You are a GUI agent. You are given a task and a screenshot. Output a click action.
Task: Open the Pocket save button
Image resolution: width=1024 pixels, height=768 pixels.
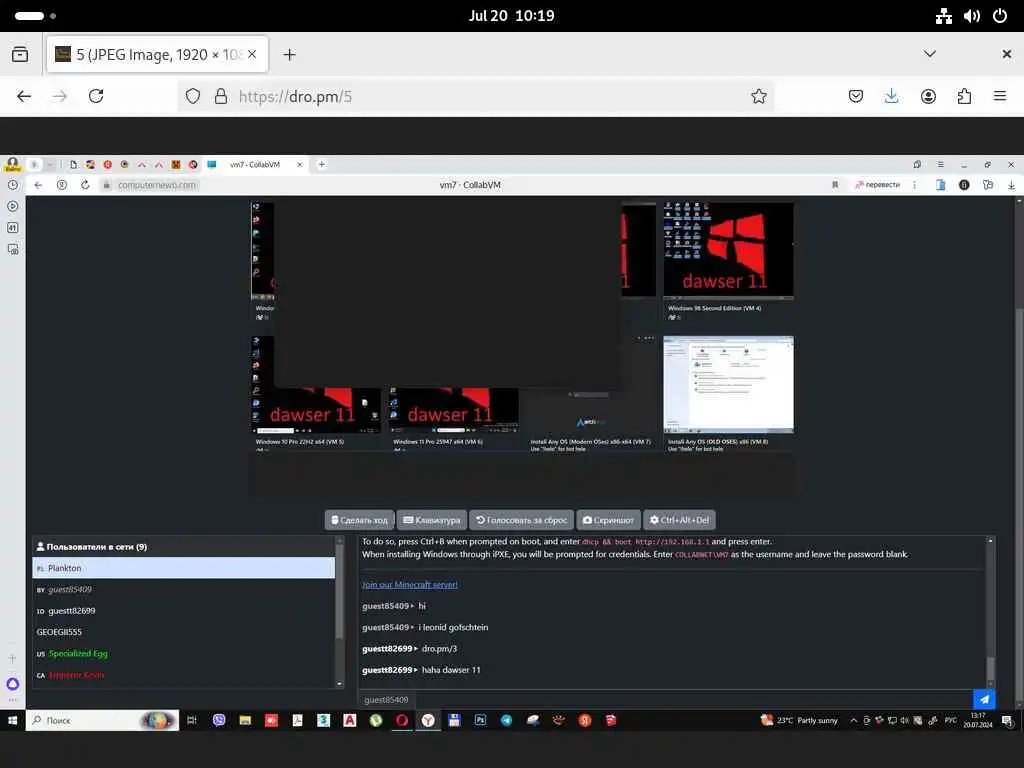[856, 97]
